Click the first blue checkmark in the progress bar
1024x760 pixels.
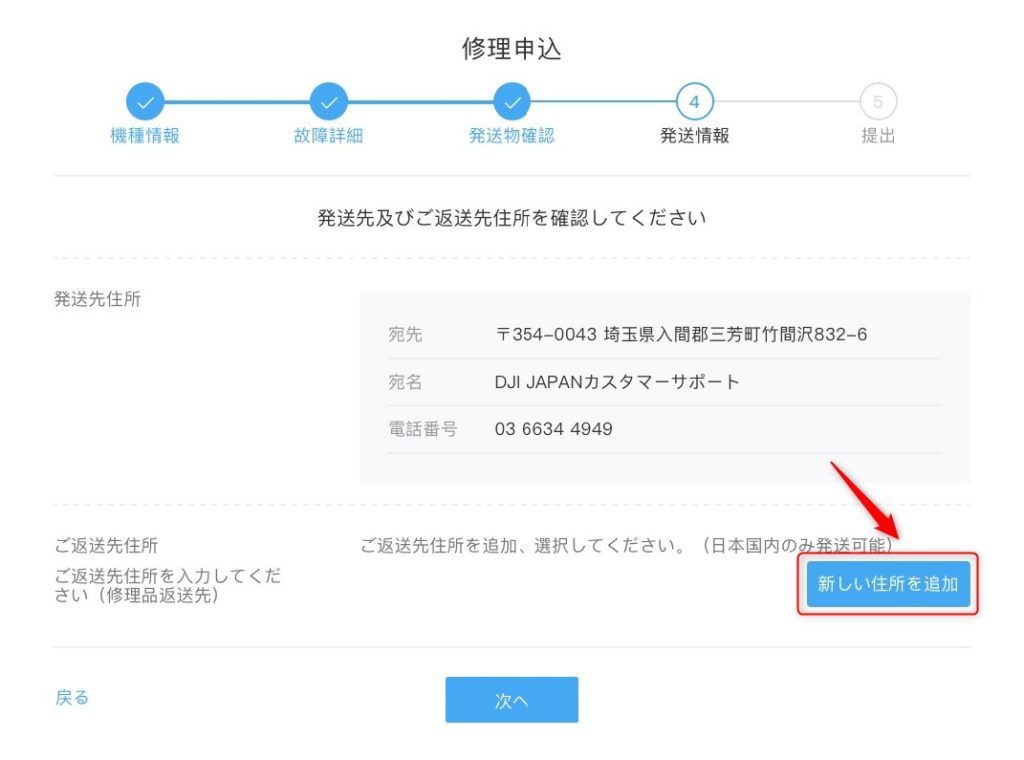[x=145, y=101]
